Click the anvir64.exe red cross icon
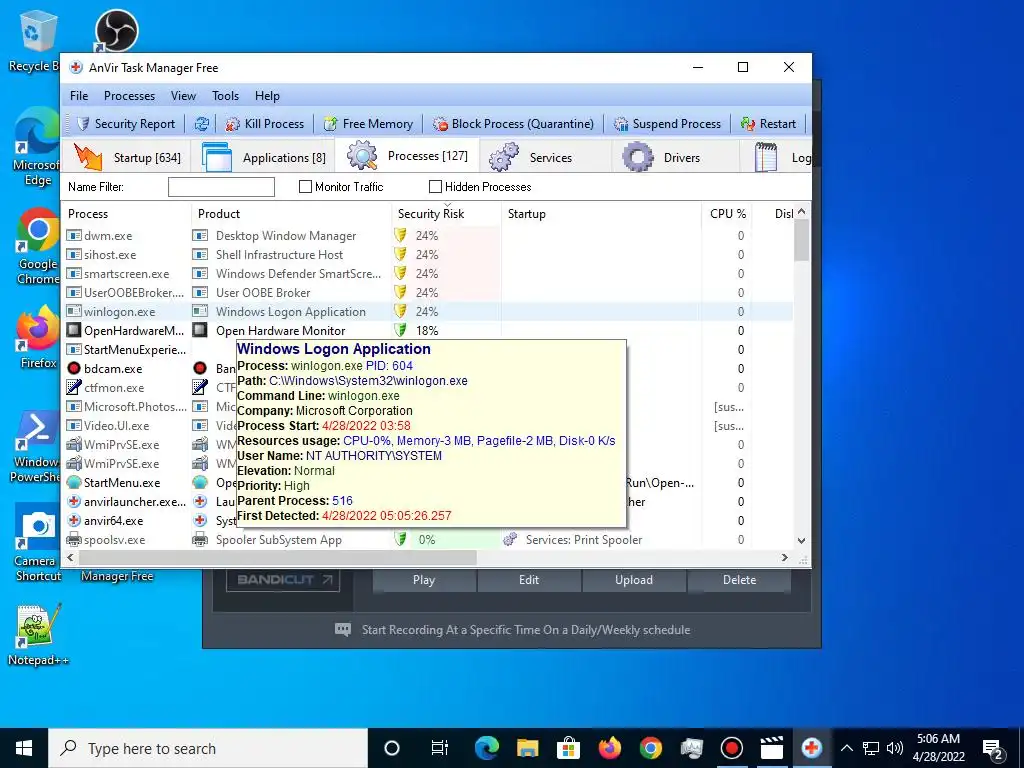Image resolution: width=1024 pixels, height=768 pixels. click(74, 520)
